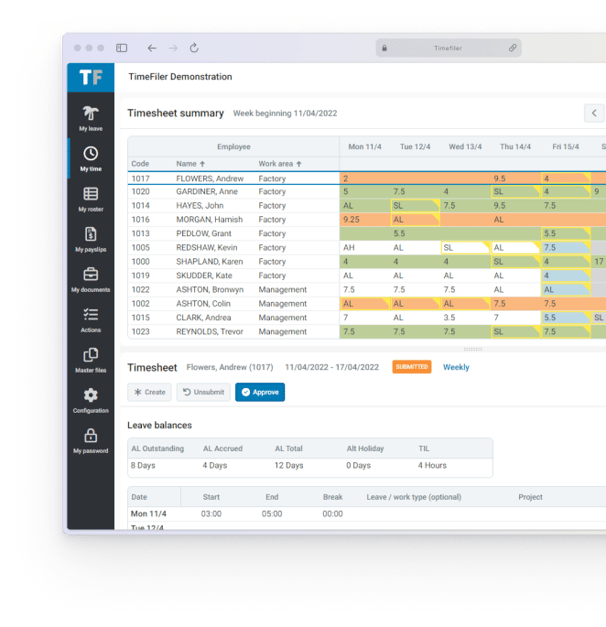Open the Actions sidebar item
The width and height of the screenshot is (606, 627).
coord(91,320)
